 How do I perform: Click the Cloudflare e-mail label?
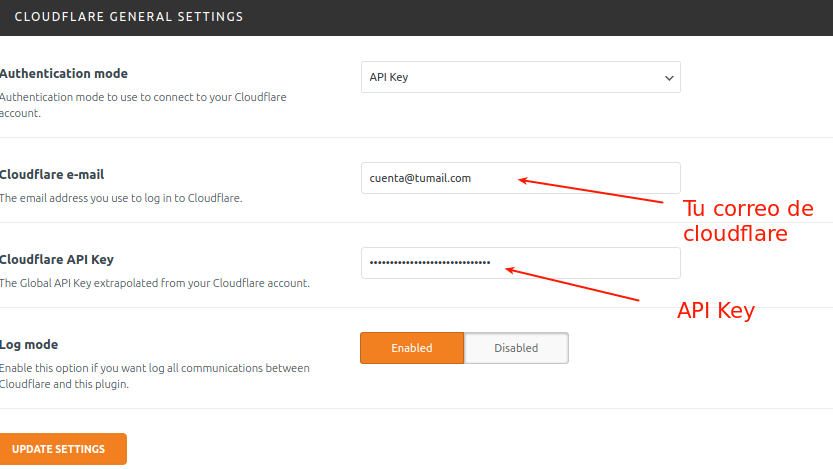(52, 174)
